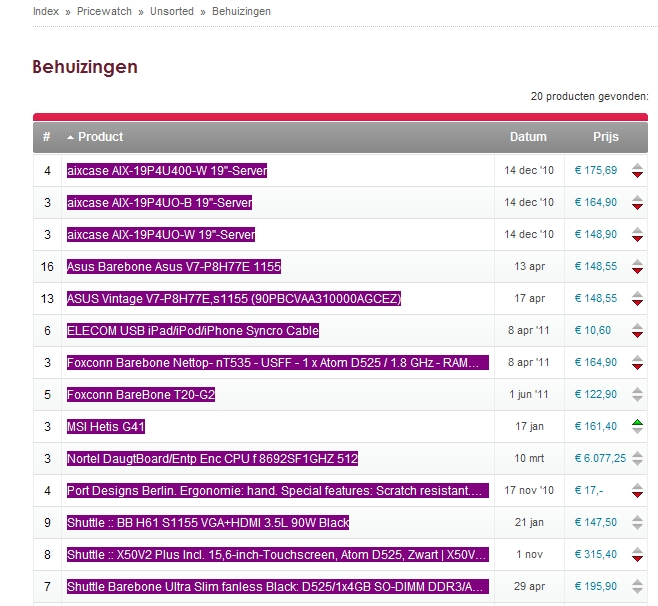
Task: Click price € 161,40
Action: pos(595,426)
